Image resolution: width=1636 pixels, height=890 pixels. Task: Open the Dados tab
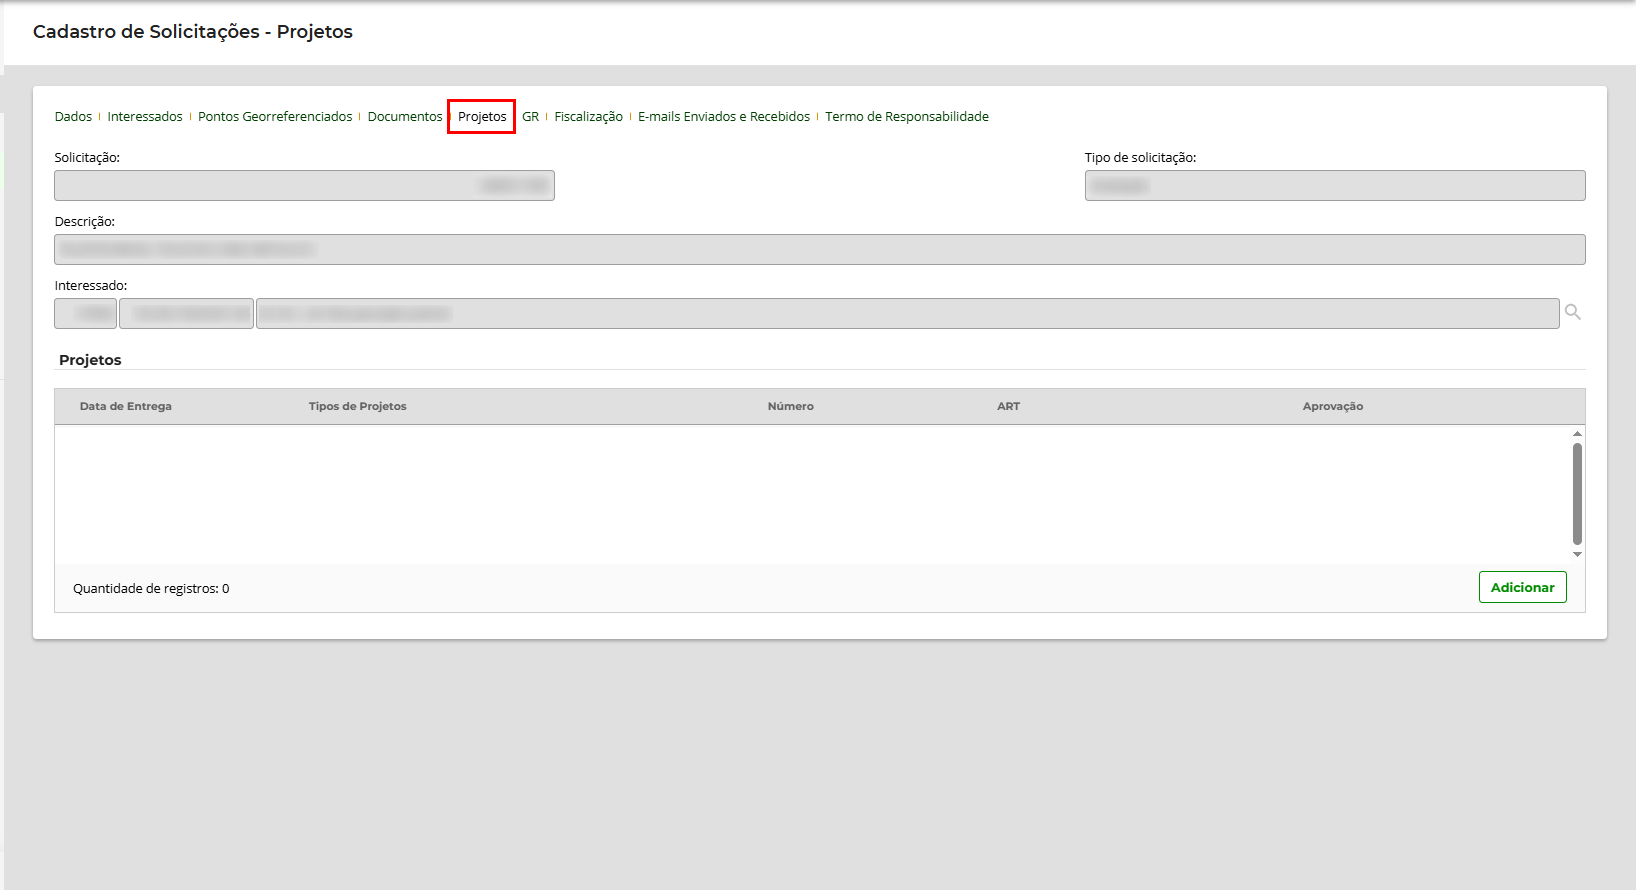pos(73,117)
